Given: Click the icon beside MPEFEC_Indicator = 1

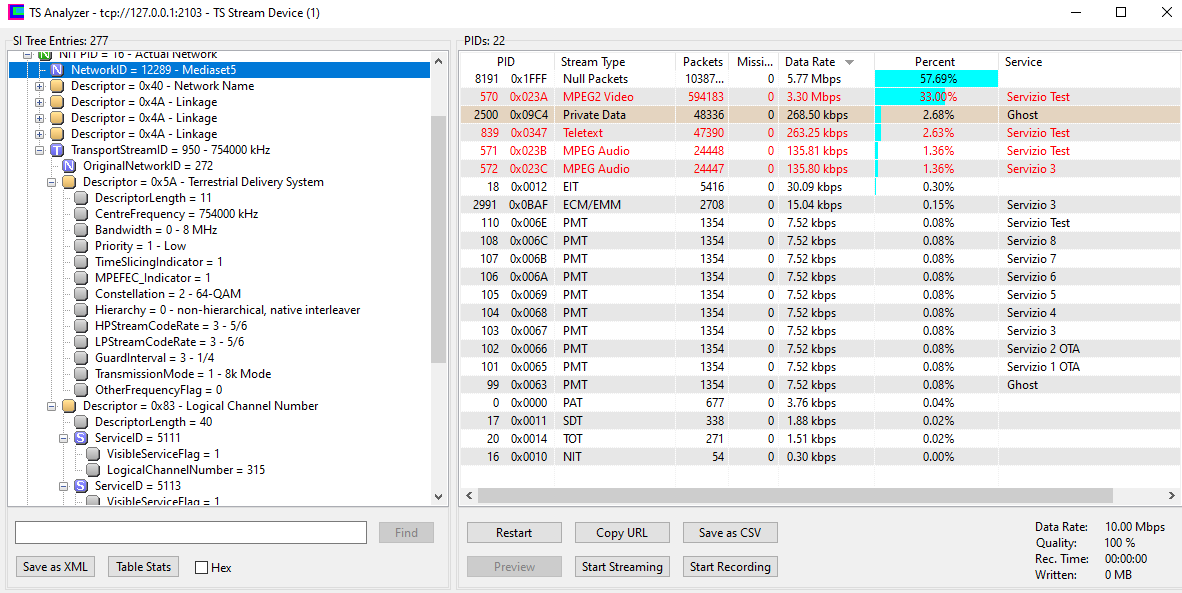Looking at the screenshot, I should point(81,278).
